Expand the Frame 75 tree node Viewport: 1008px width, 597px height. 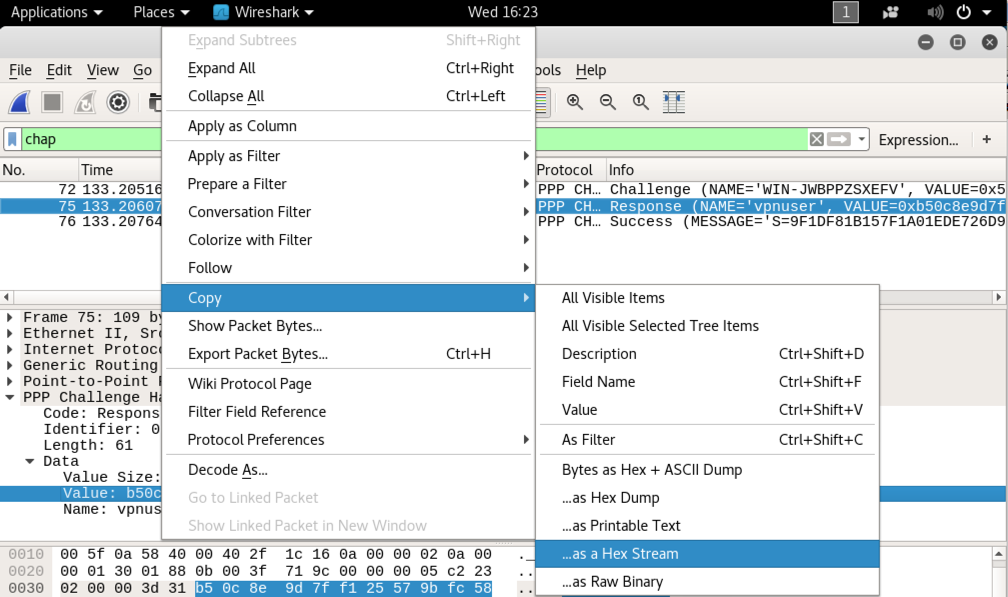[10, 317]
